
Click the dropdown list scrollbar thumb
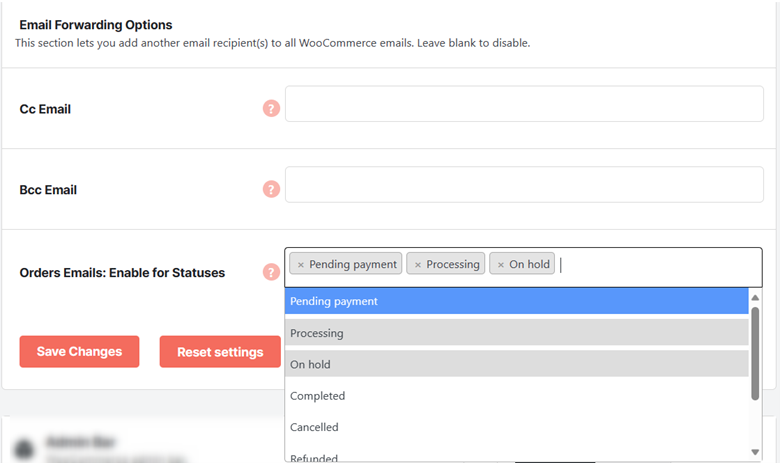pyautogui.click(x=755, y=354)
